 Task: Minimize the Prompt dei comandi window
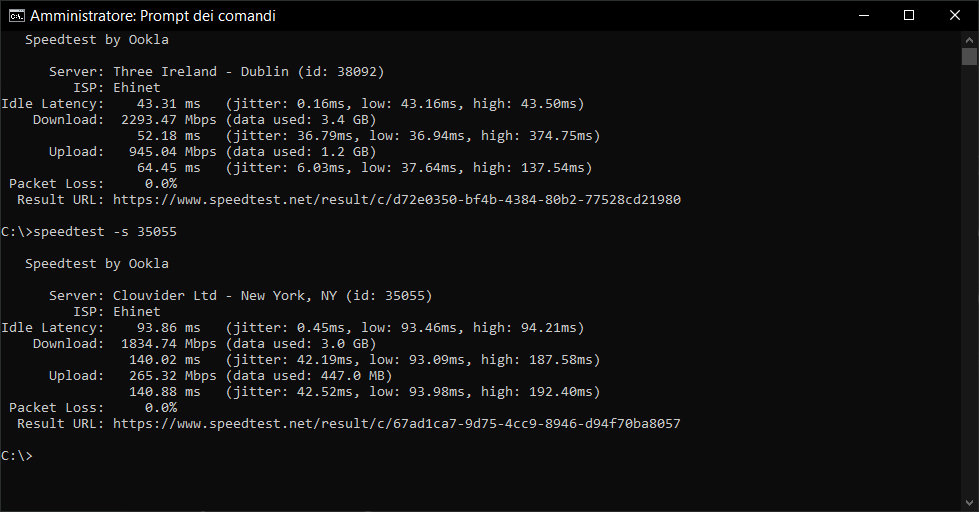863,15
